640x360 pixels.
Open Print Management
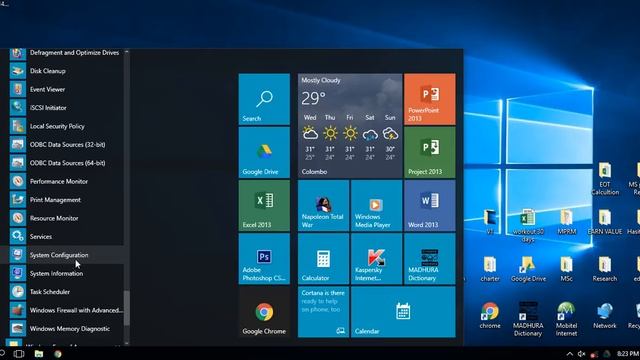click(x=62, y=200)
